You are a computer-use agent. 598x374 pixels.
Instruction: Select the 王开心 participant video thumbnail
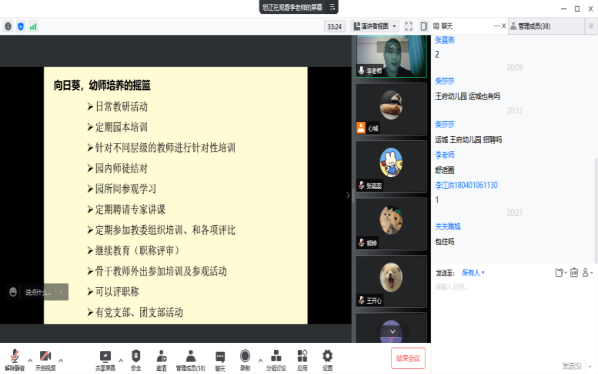391,281
